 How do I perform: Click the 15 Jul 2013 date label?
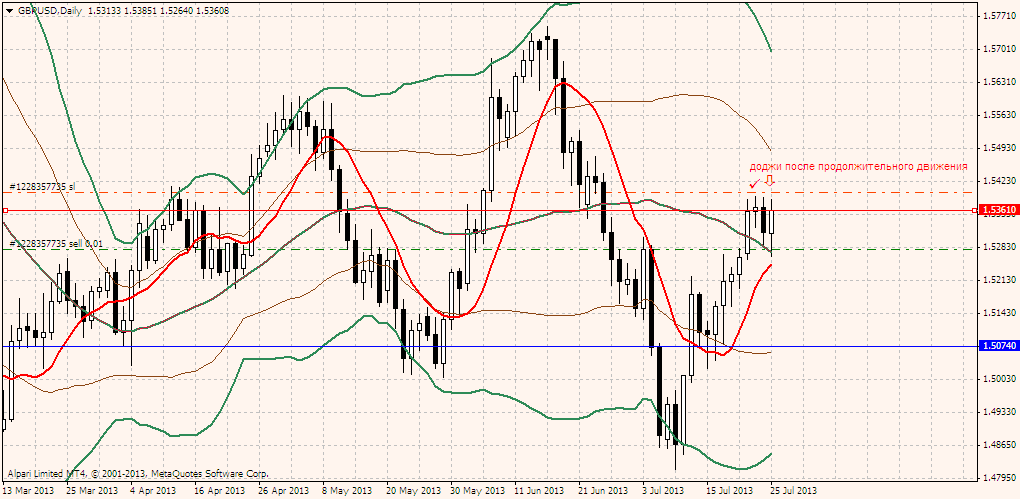click(x=729, y=490)
